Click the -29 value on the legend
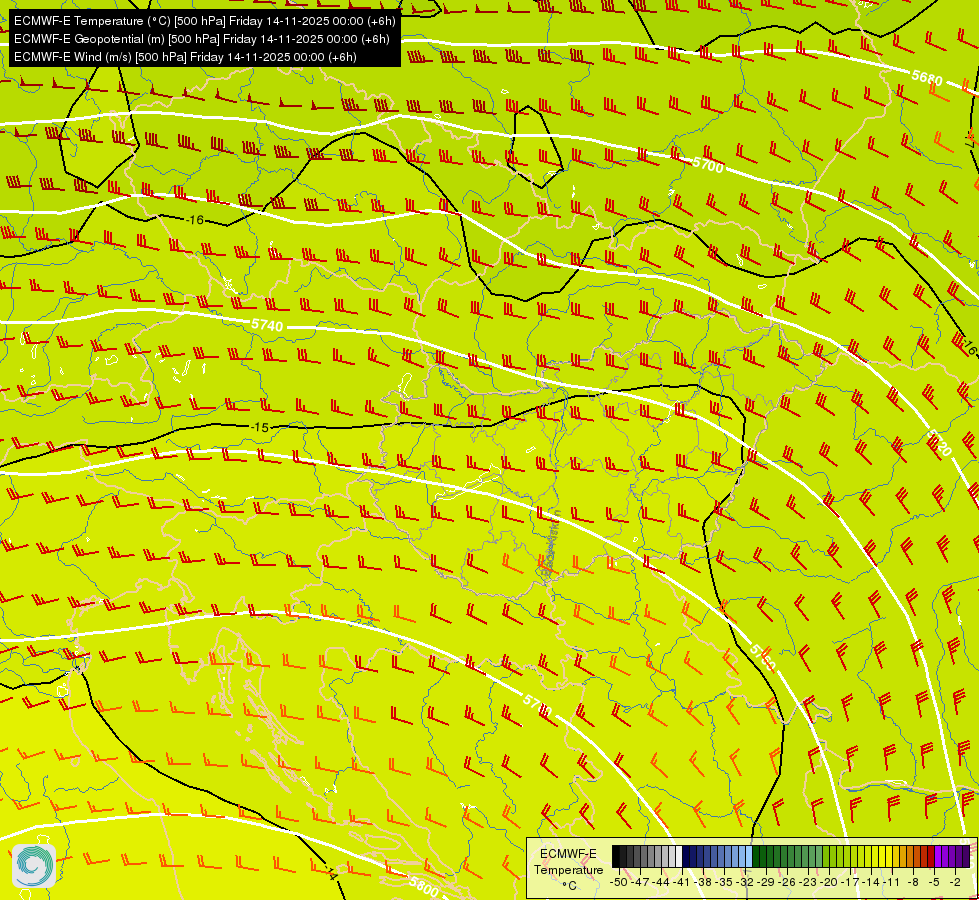979x900 pixels. click(767, 882)
